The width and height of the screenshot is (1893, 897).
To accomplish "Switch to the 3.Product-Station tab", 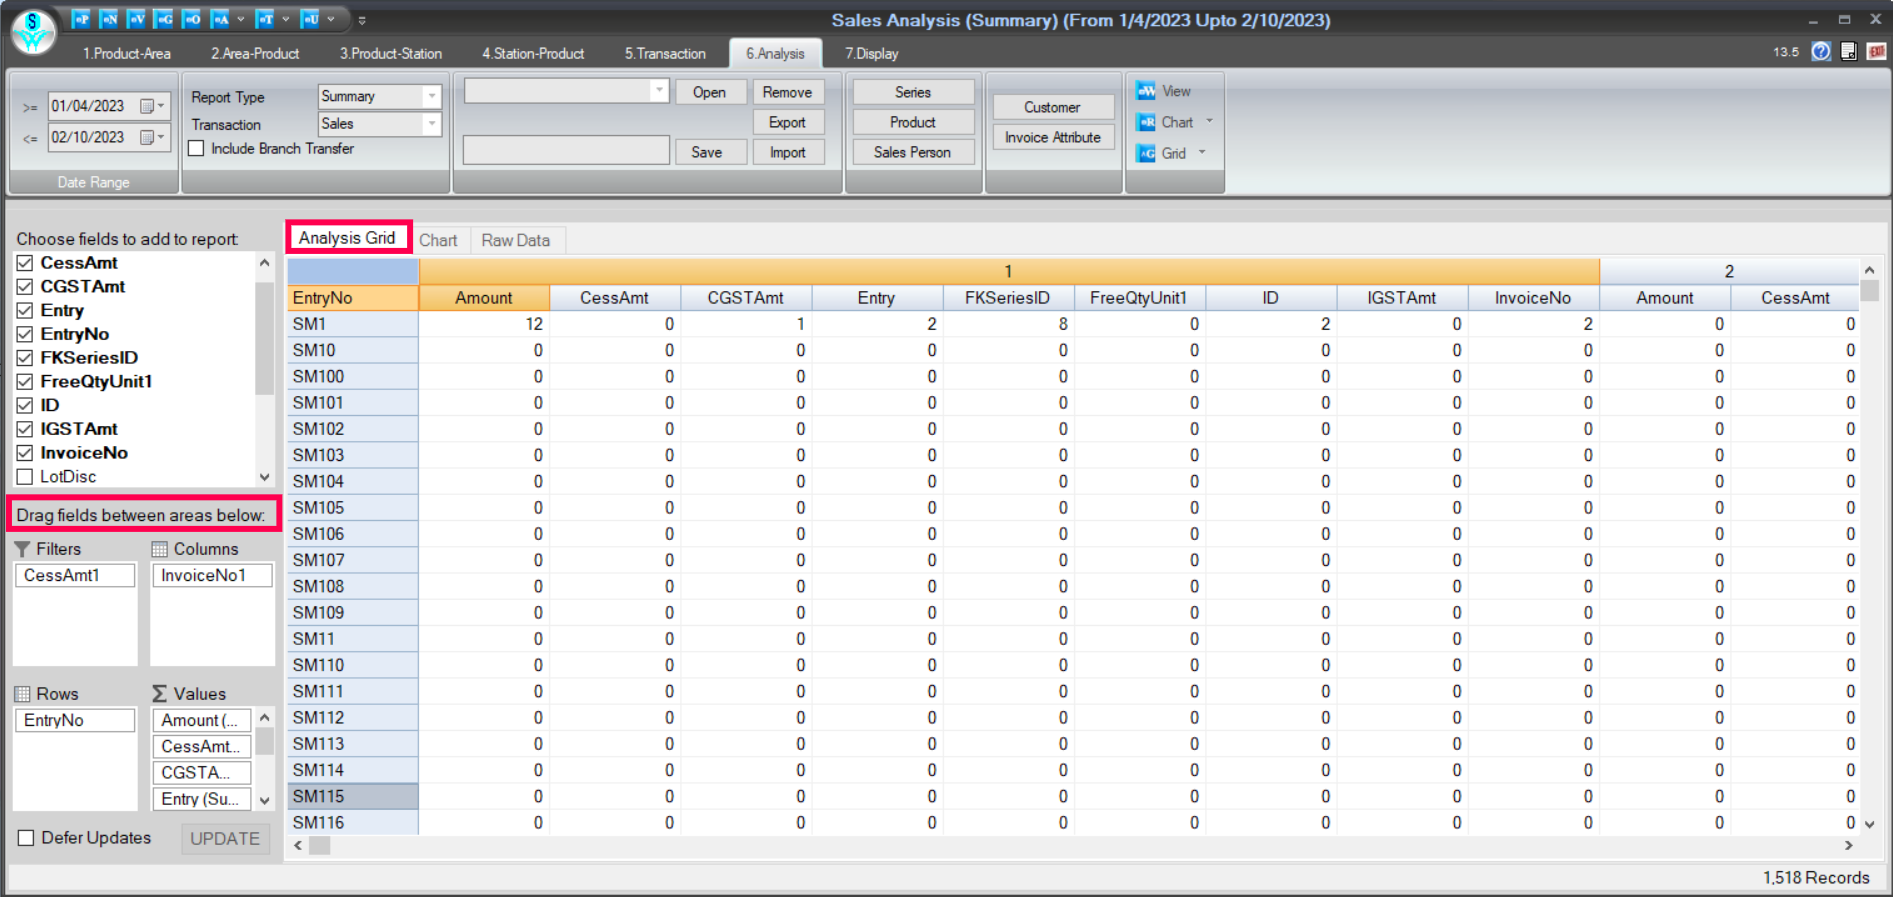I will point(391,54).
